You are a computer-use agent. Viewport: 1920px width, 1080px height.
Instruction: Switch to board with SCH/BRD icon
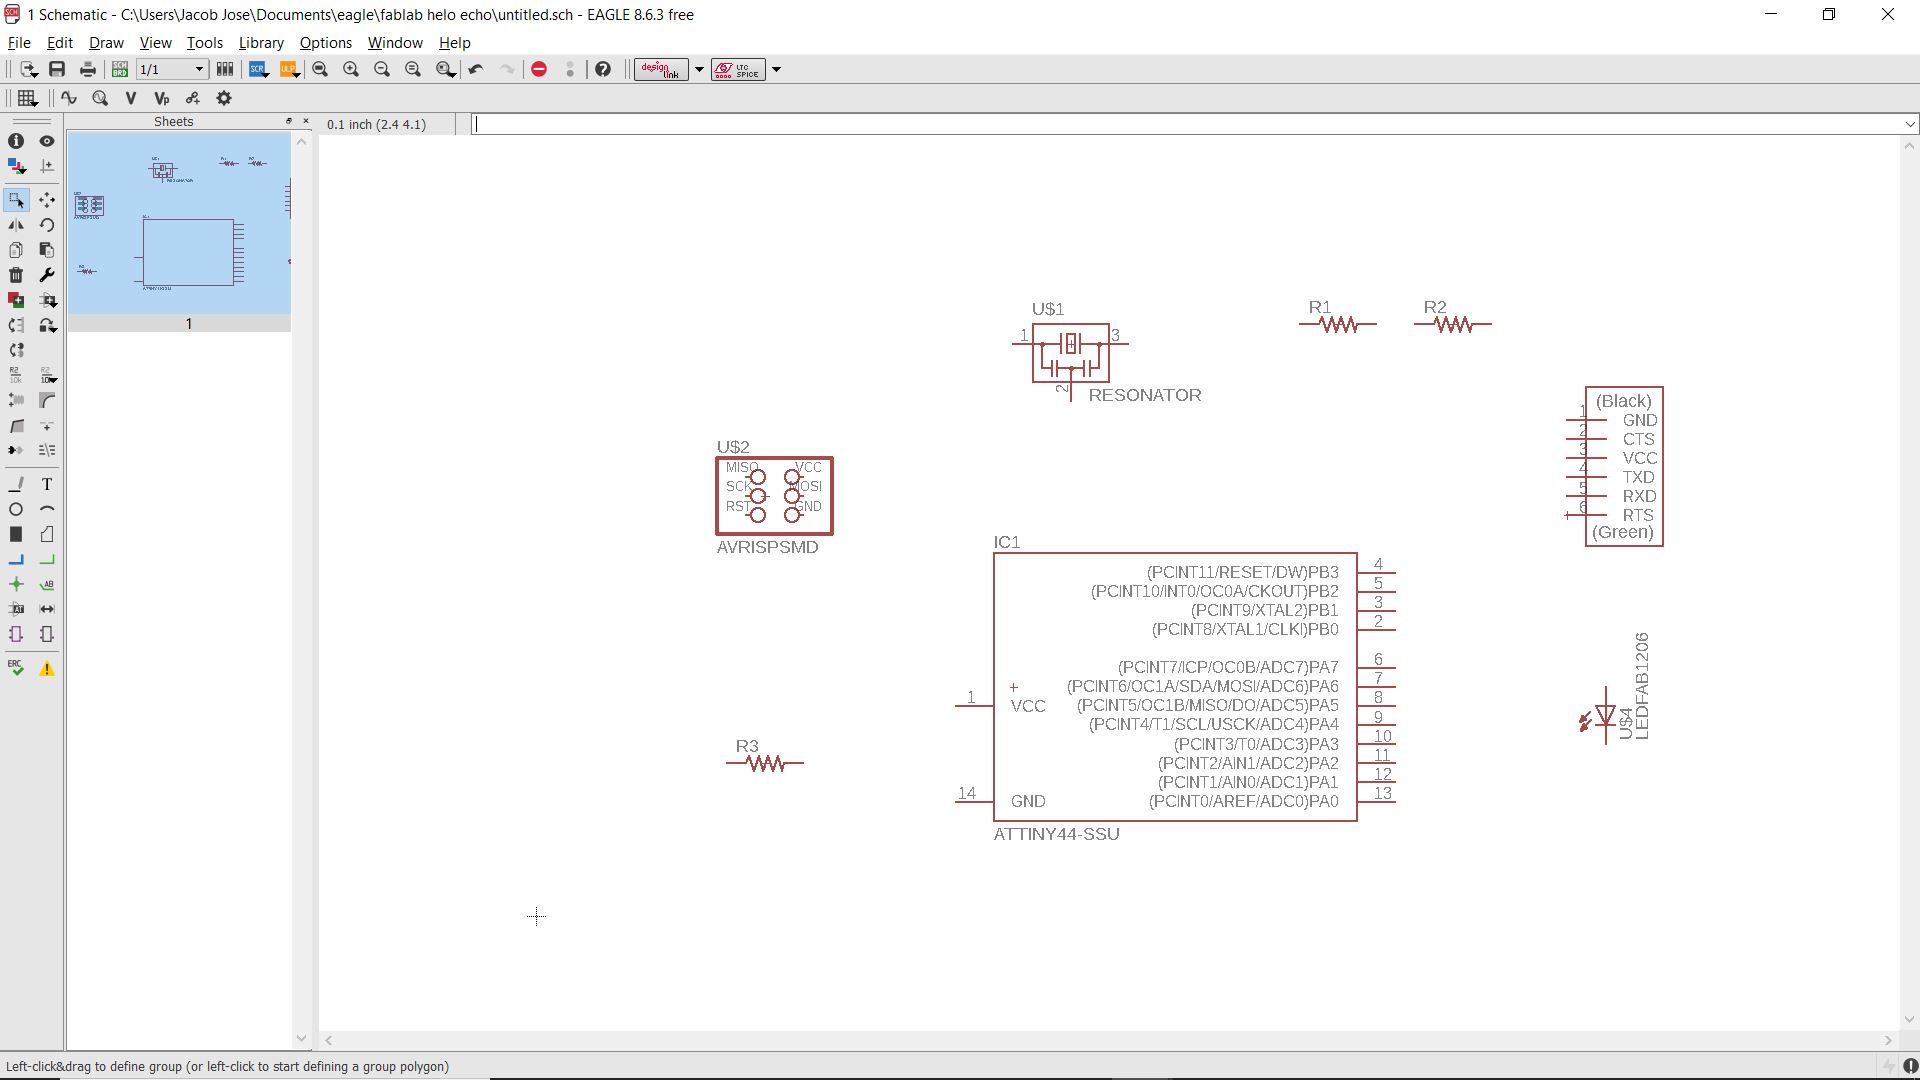pos(120,69)
